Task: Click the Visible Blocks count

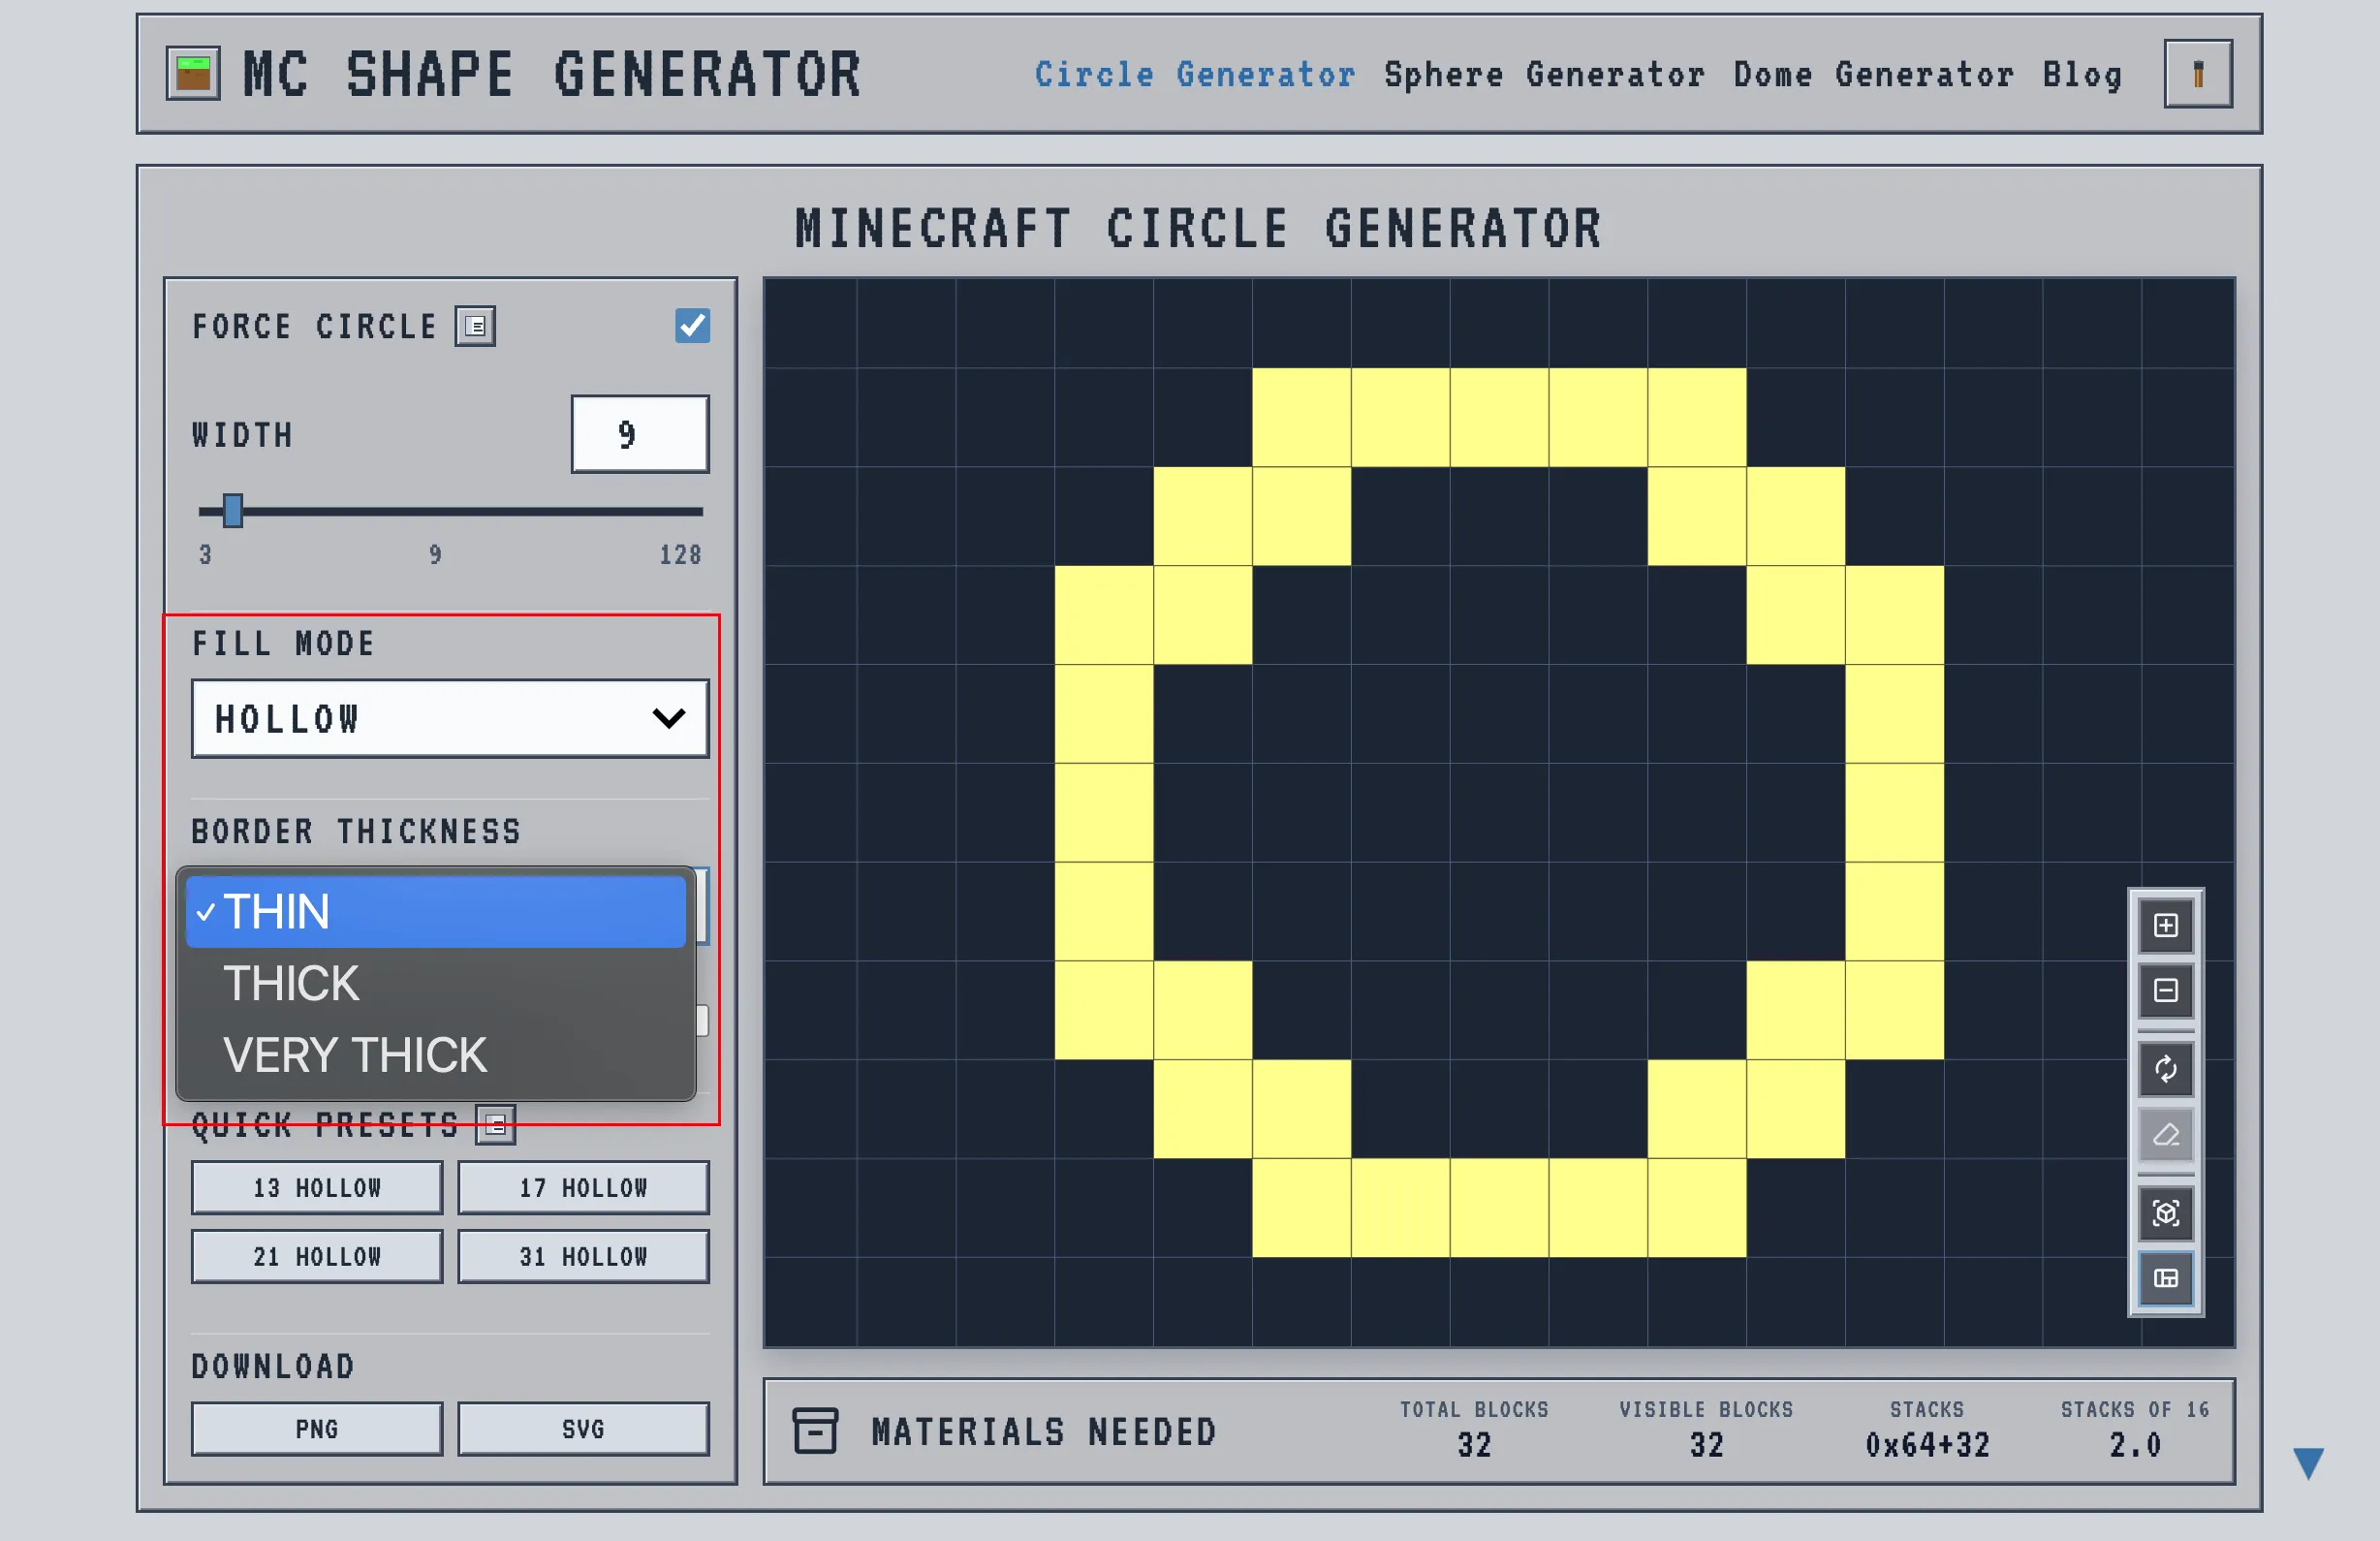Action: 1706,1445
